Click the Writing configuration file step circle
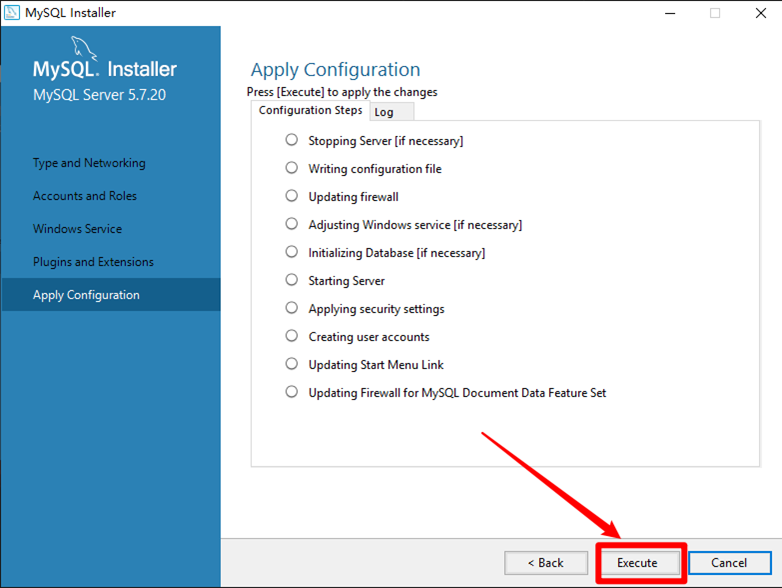The height and width of the screenshot is (588, 782). coord(292,168)
